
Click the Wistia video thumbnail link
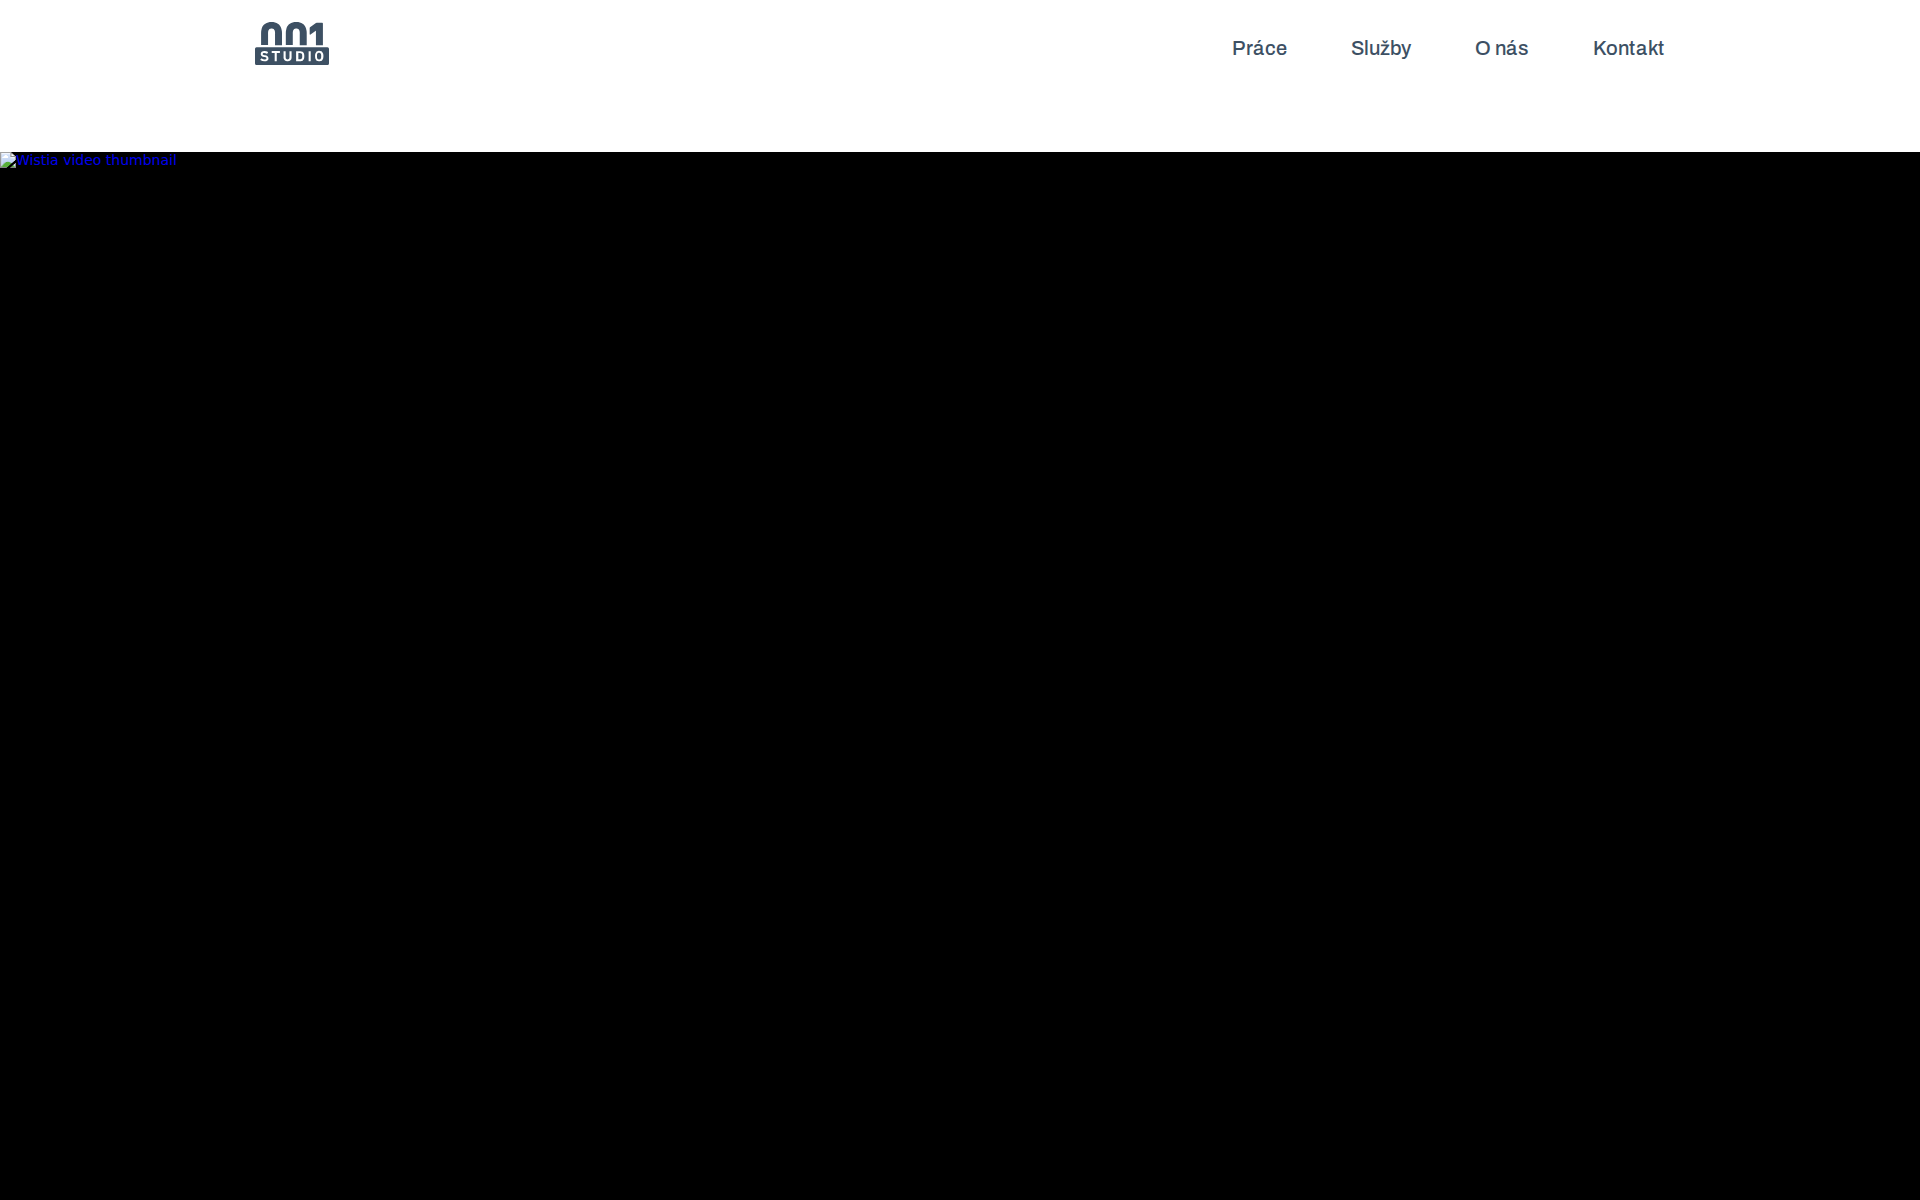tap(96, 161)
